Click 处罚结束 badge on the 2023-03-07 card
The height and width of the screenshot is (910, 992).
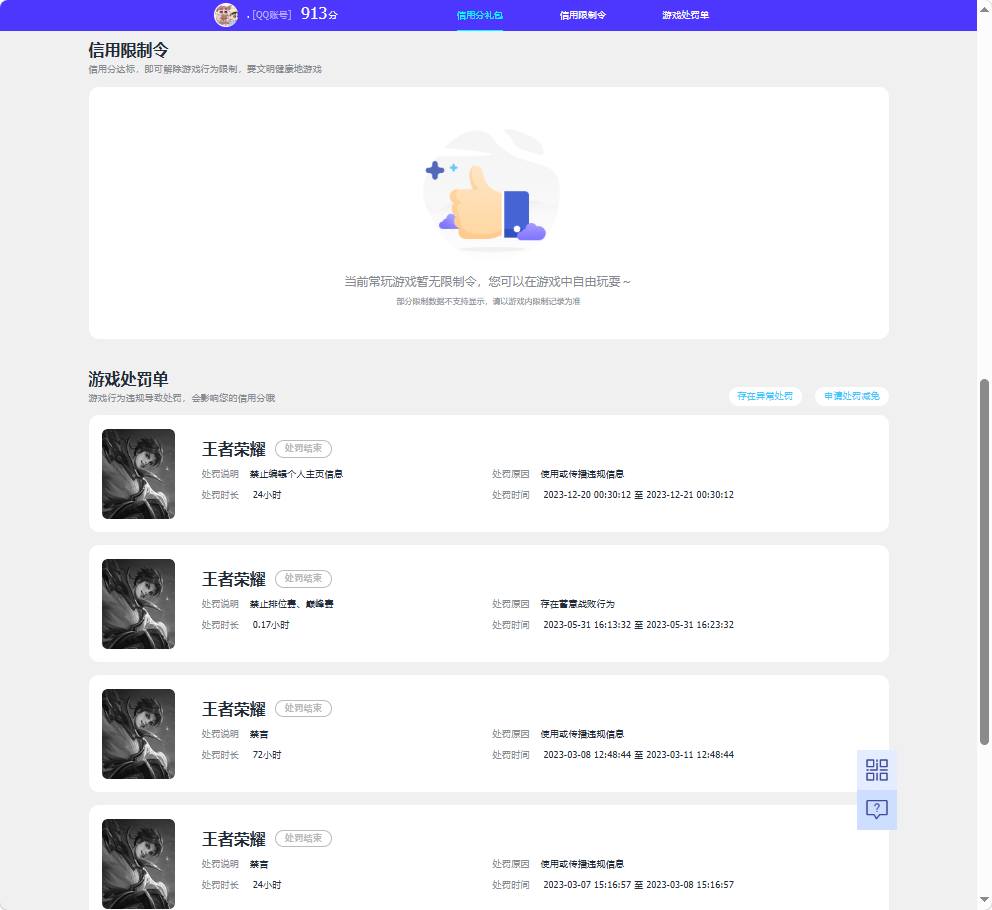tap(303, 838)
